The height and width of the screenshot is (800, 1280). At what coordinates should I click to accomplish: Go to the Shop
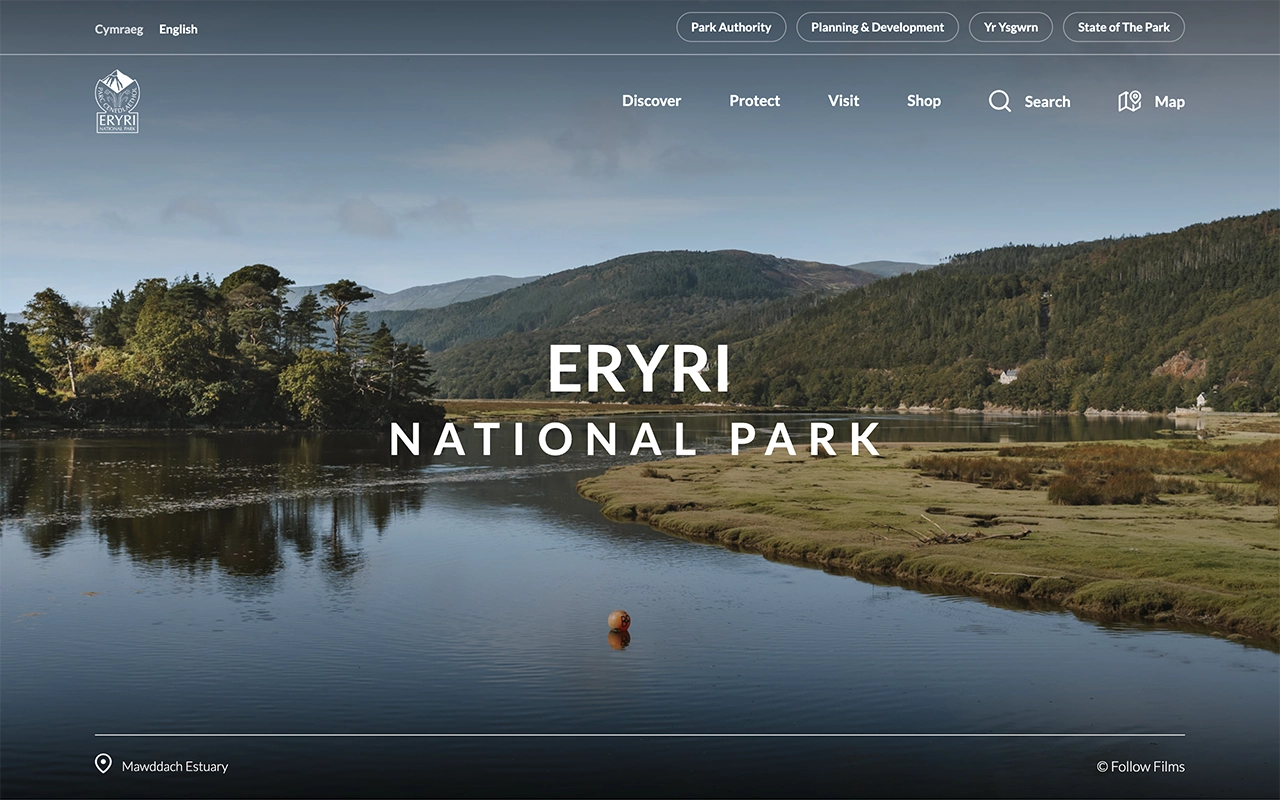pos(923,101)
